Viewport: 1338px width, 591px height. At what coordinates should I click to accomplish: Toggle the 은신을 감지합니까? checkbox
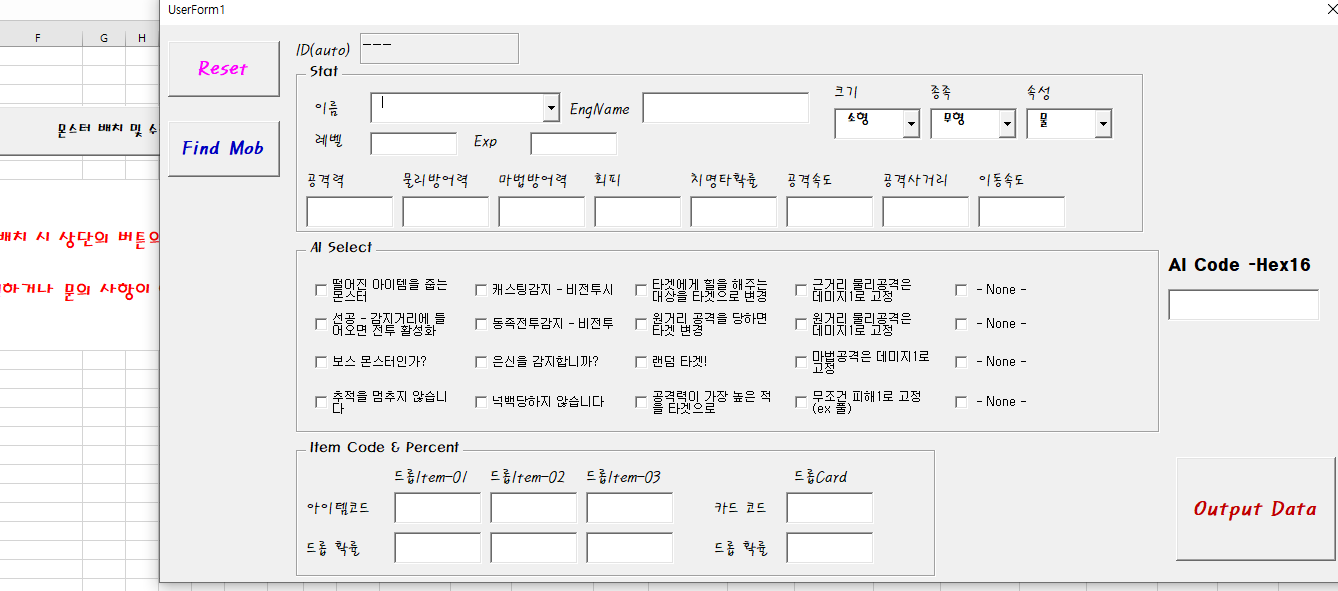pyautogui.click(x=481, y=362)
